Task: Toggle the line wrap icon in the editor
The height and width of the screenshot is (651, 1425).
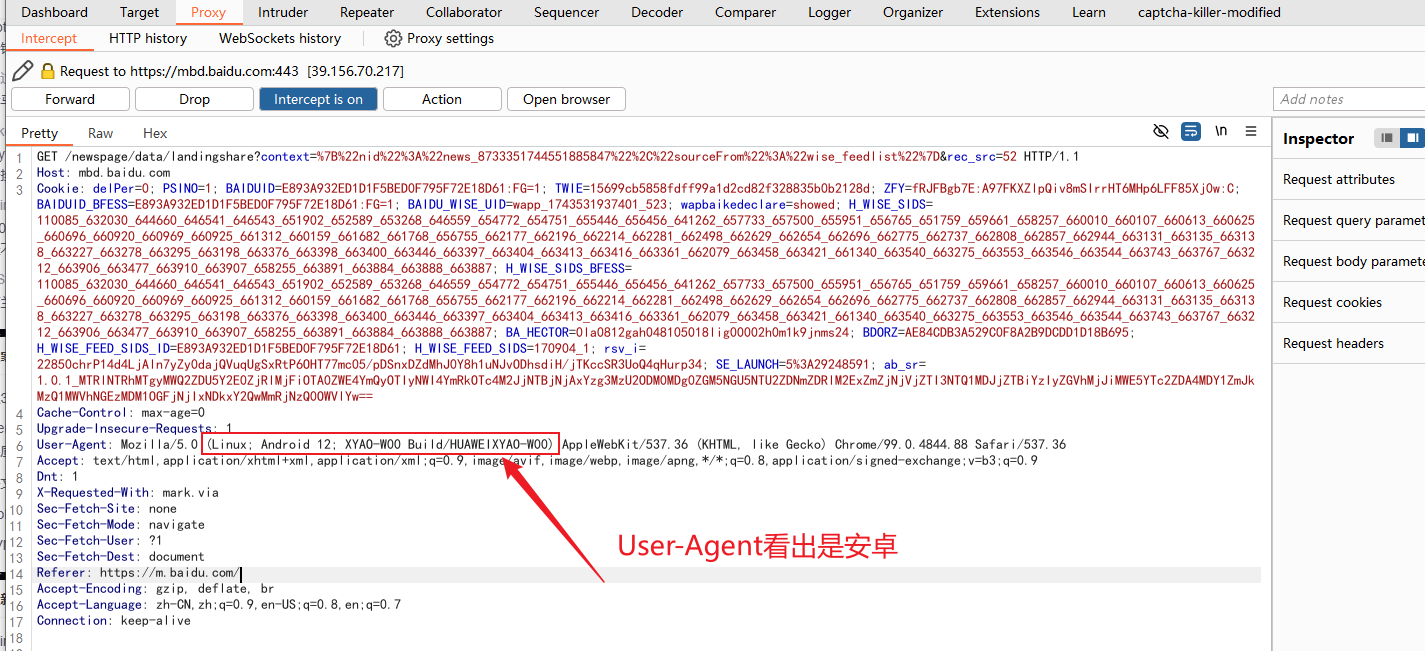Action: click(x=1191, y=132)
